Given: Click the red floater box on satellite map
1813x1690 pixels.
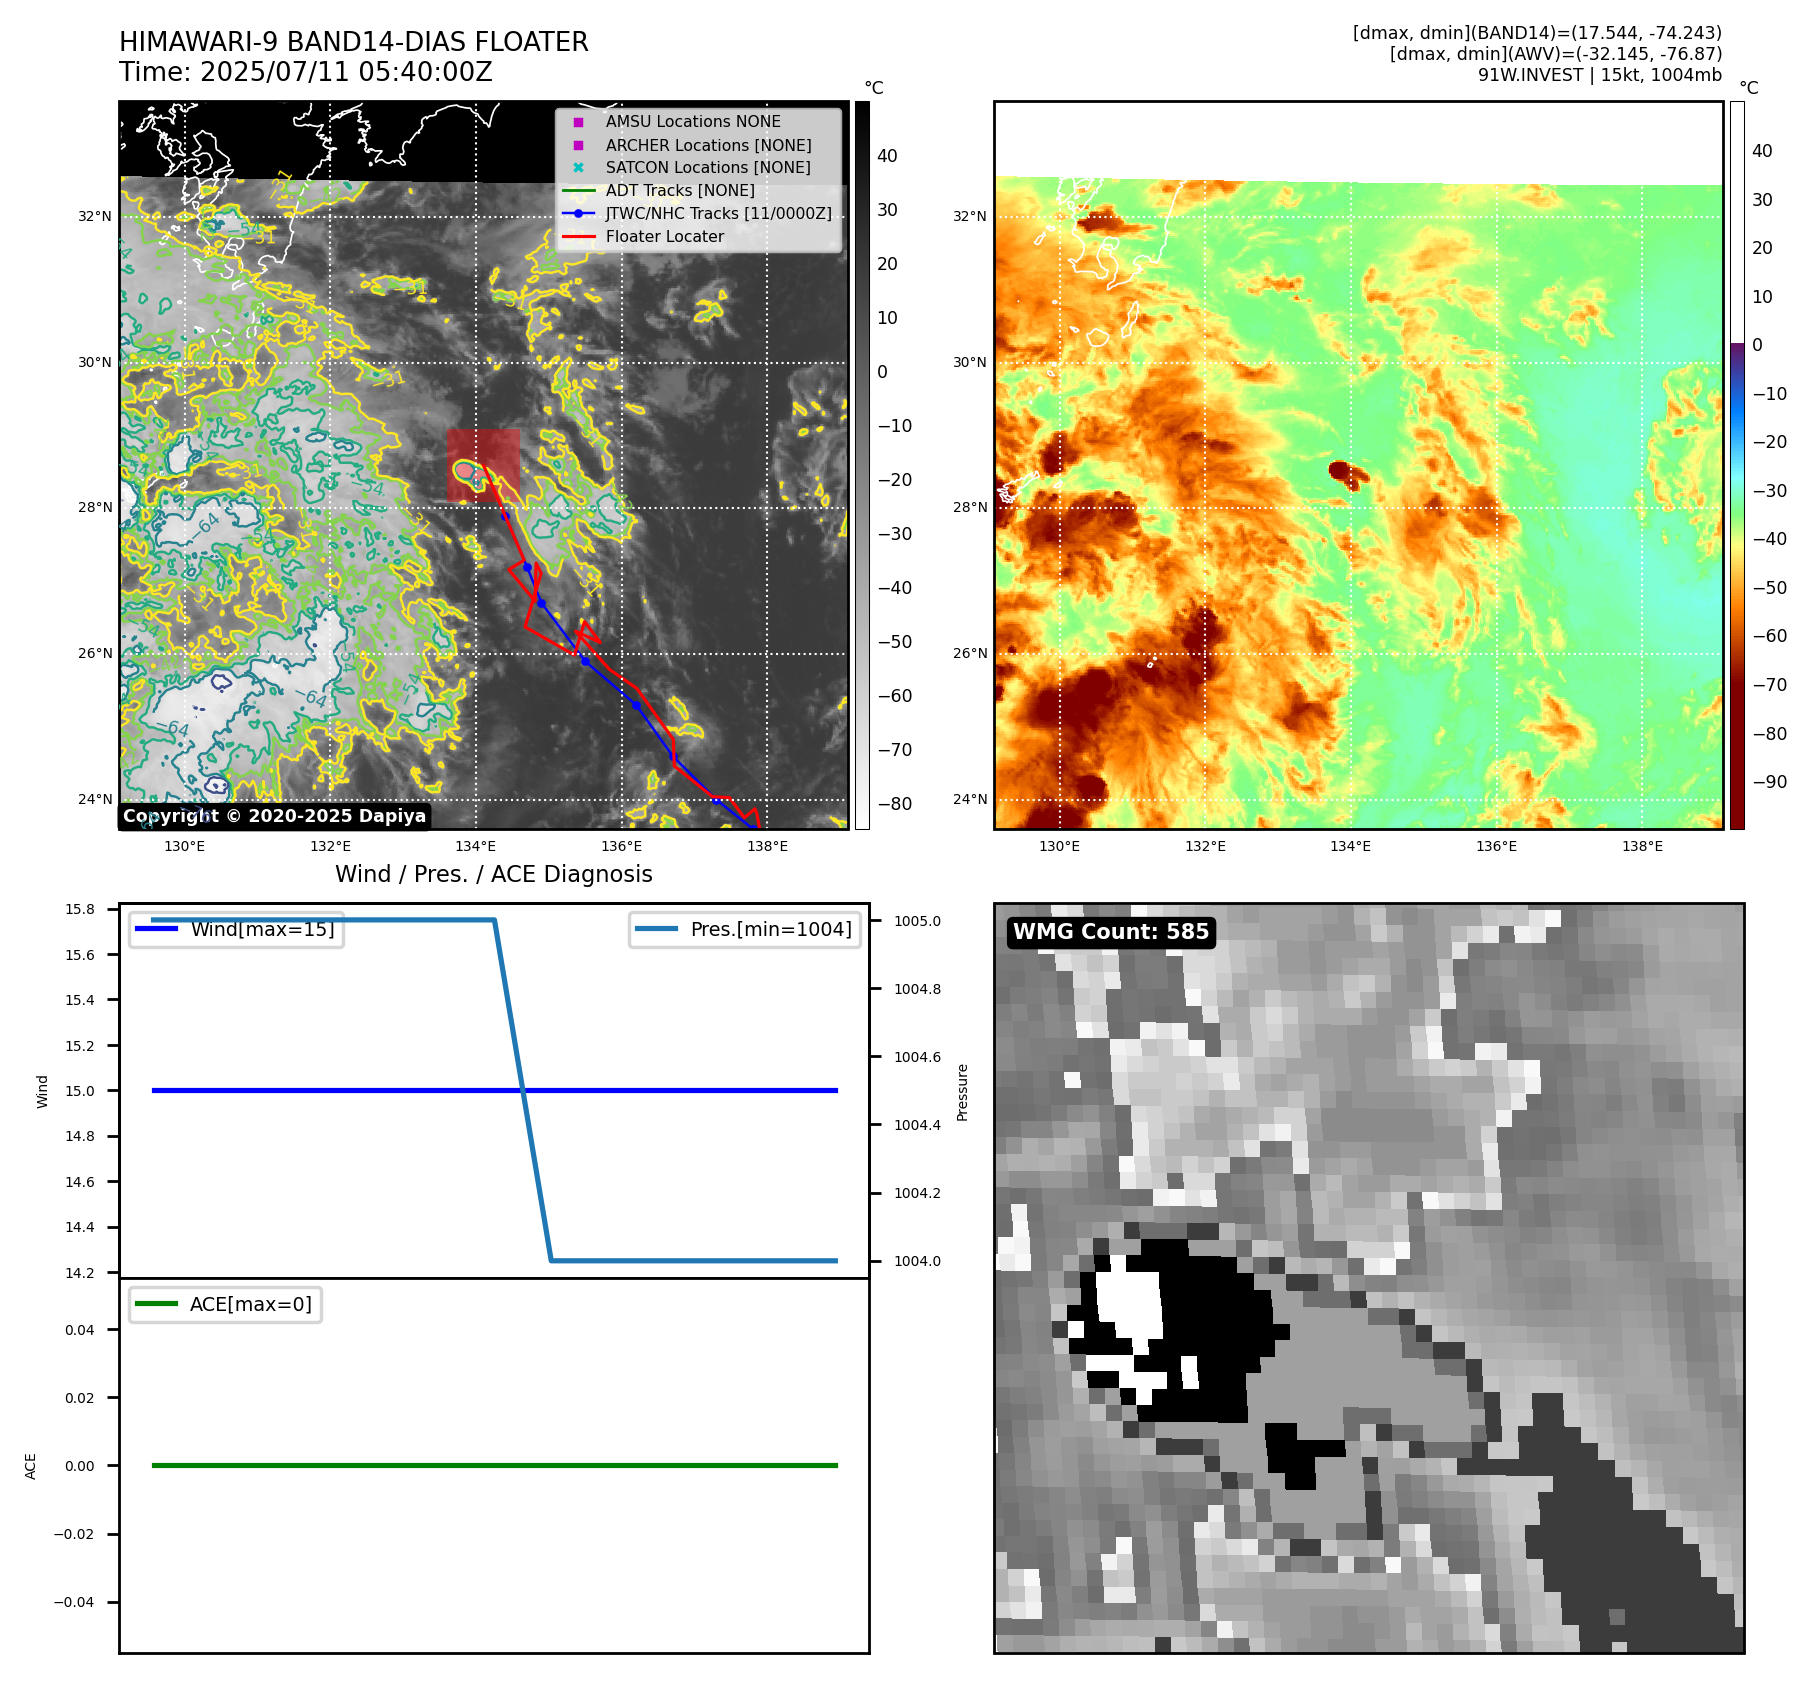Looking at the screenshot, I should pyautogui.click(x=484, y=465).
